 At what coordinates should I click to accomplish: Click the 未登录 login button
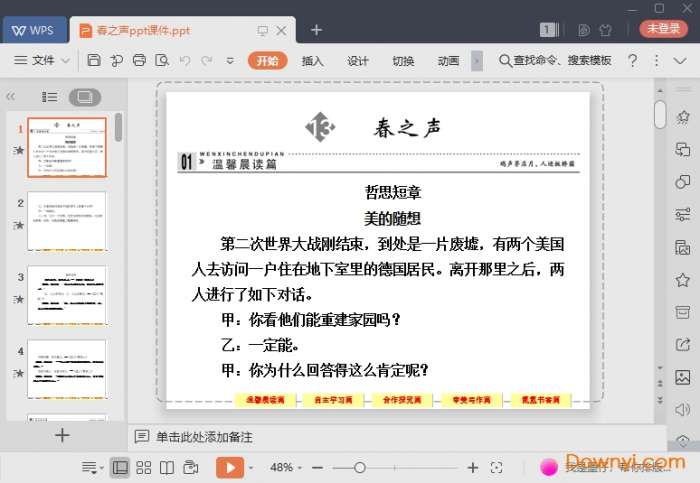tap(664, 29)
